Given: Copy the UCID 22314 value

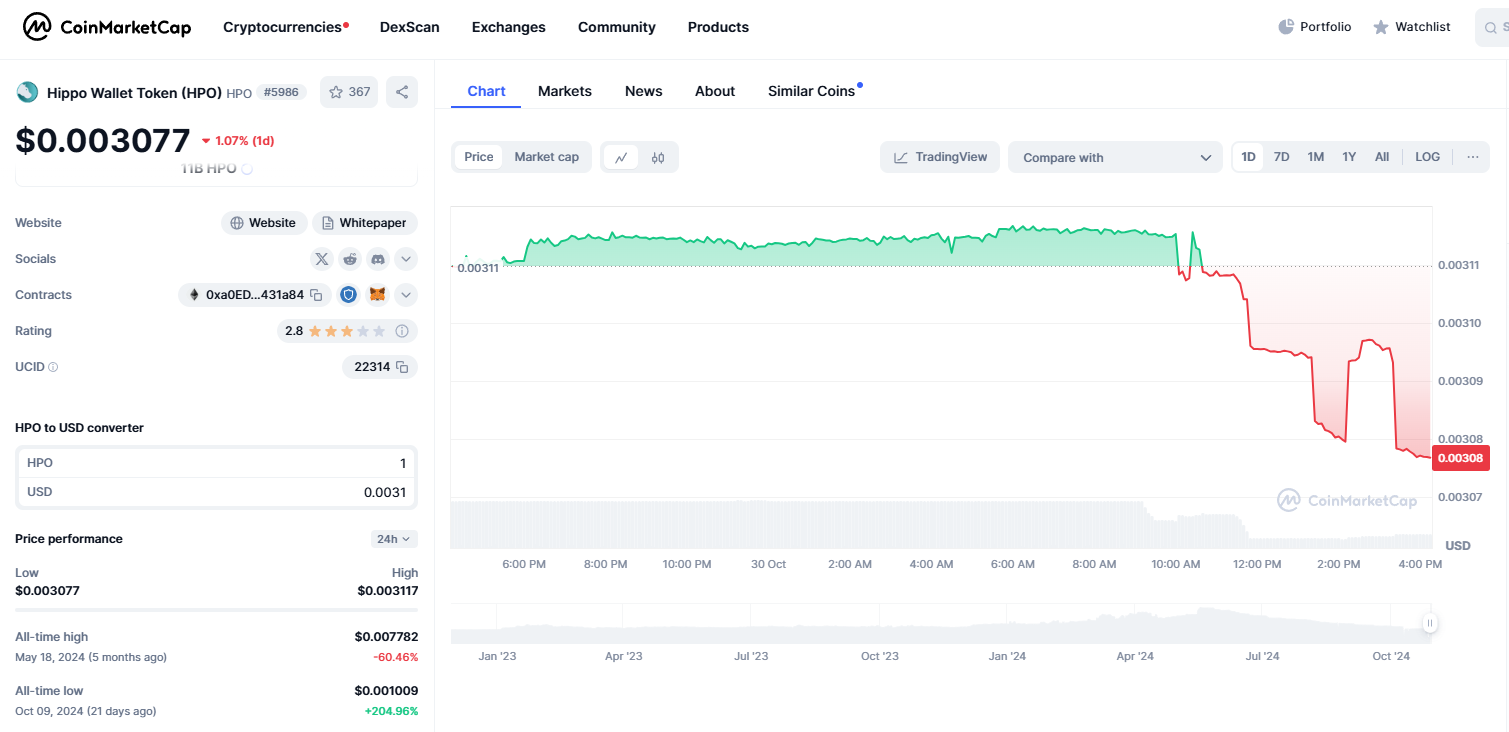Looking at the screenshot, I should click(402, 367).
